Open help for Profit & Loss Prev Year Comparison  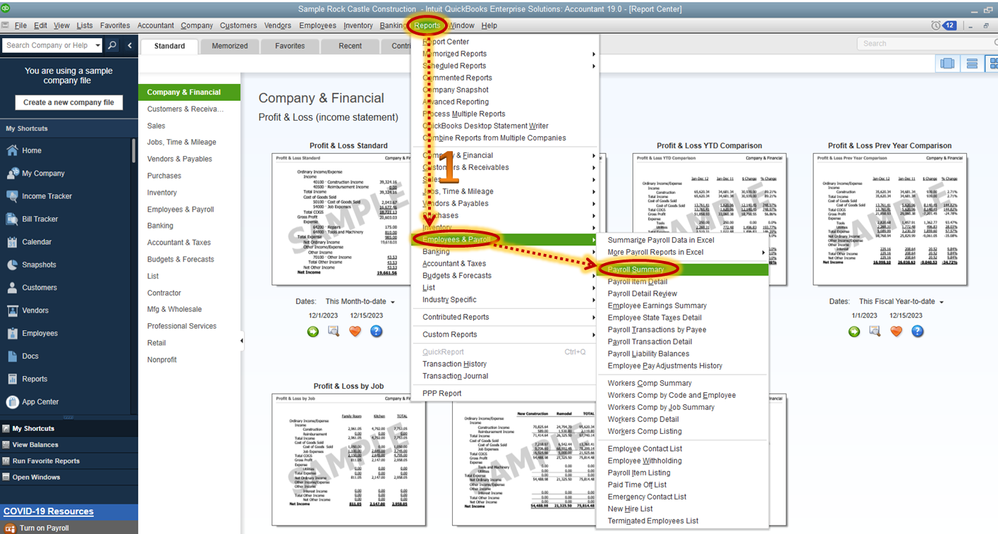[x=917, y=332]
